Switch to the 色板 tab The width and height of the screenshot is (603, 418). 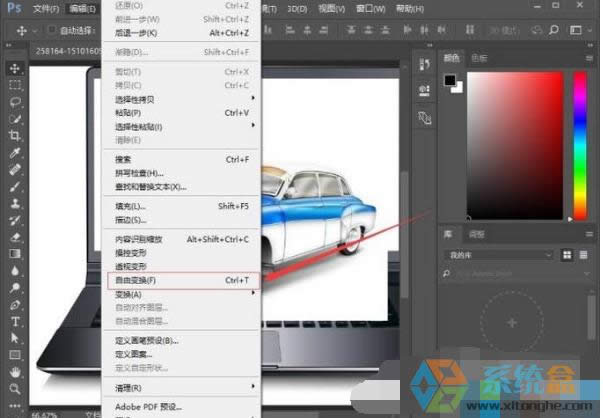pyautogui.click(x=480, y=57)
